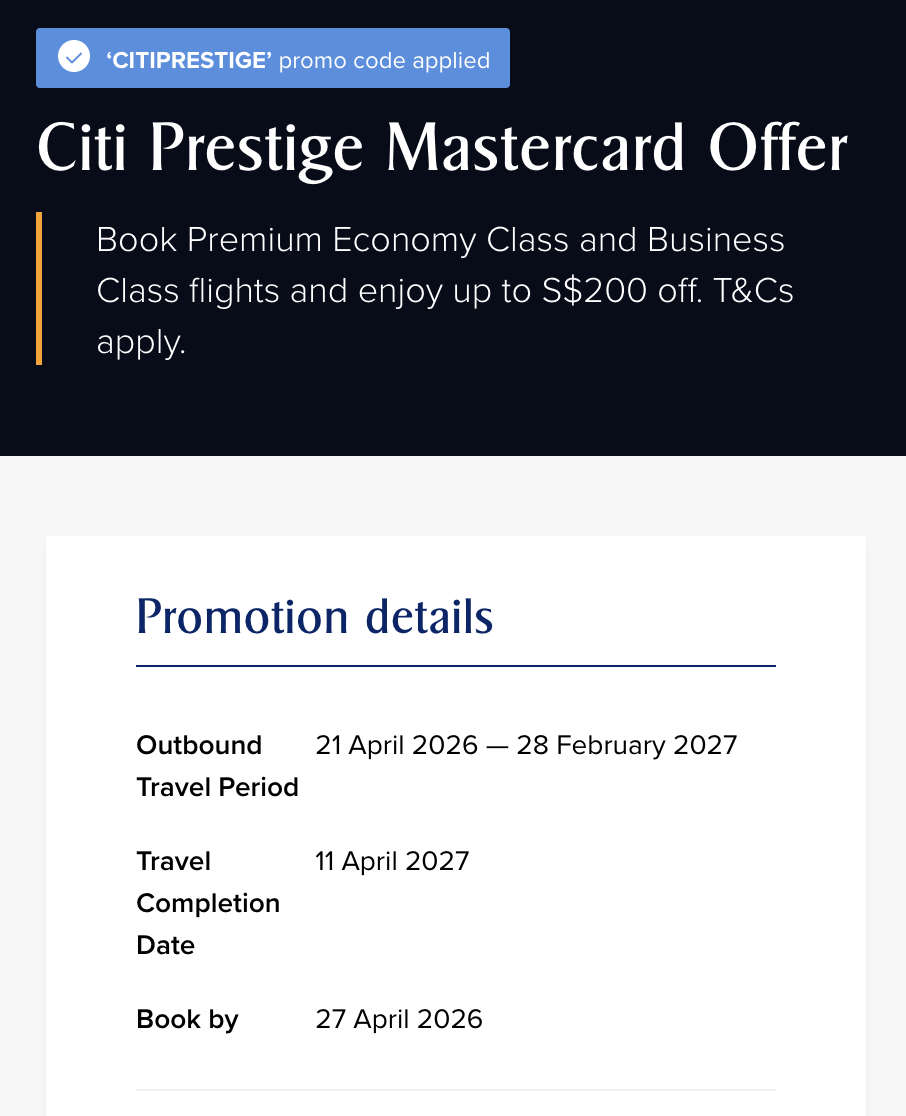Click the orange accent bar beside description
This screenshot has height=1116, width=906.
(x=39, y=288)
